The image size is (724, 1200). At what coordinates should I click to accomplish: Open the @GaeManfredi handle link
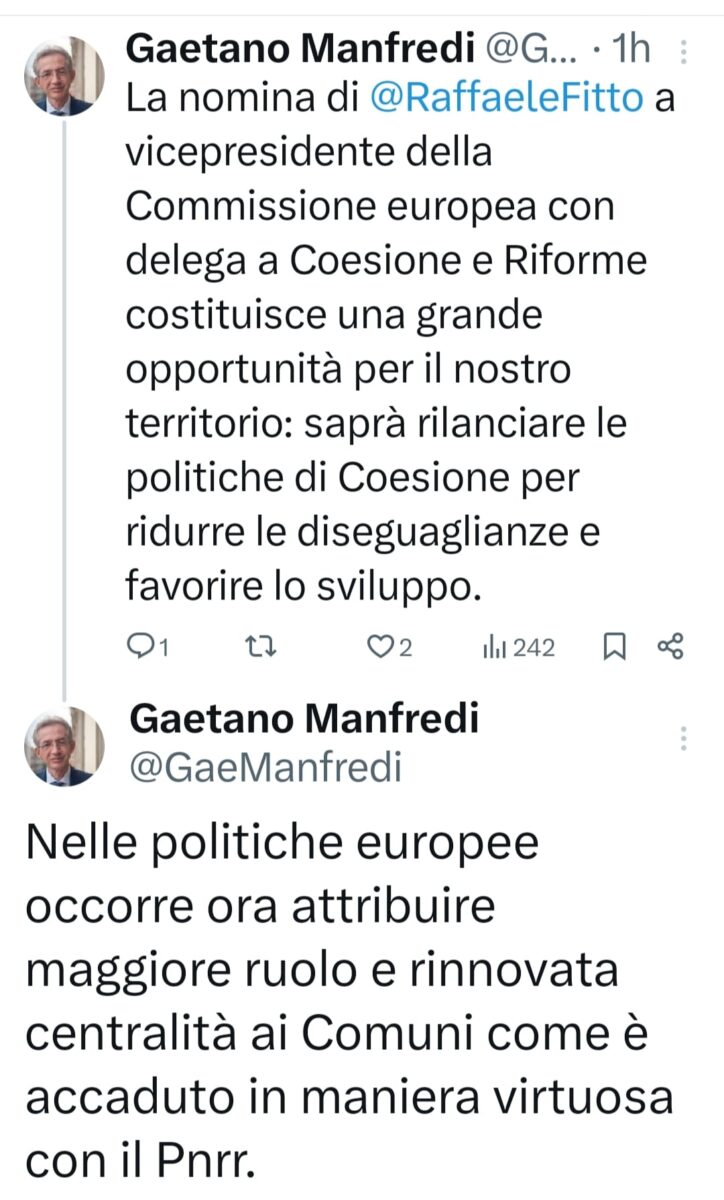click(x=266, y=767)
